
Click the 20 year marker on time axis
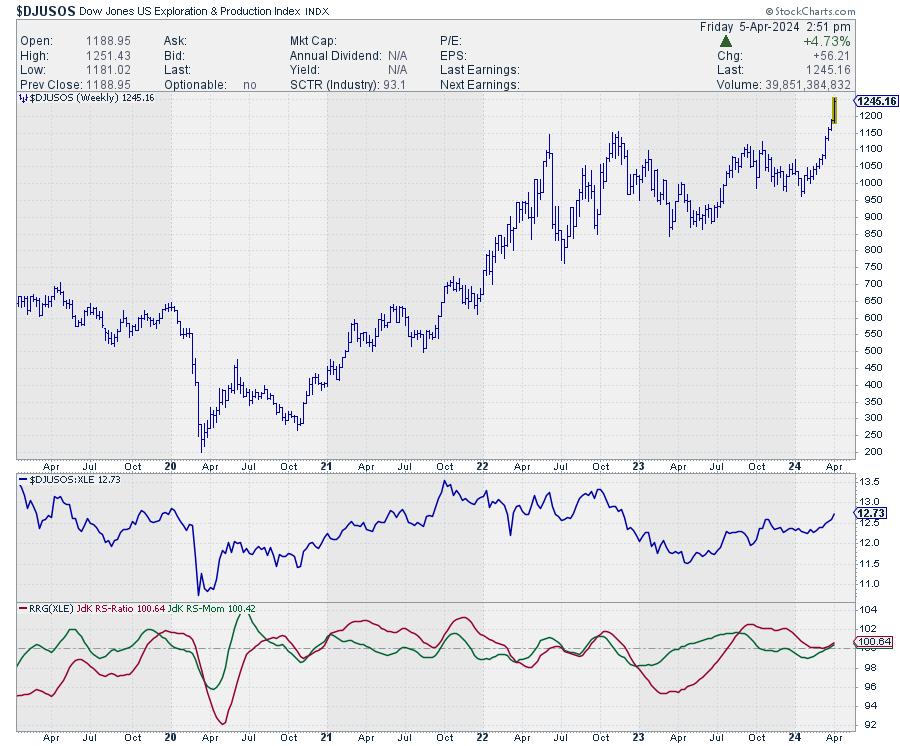click(169, 465)
